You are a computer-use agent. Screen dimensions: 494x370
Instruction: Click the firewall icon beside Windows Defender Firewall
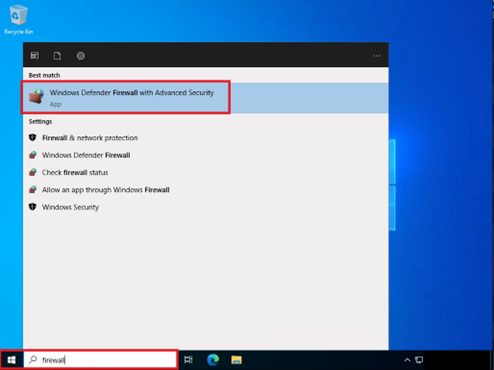pyautogui.click(x=32, y=155)
